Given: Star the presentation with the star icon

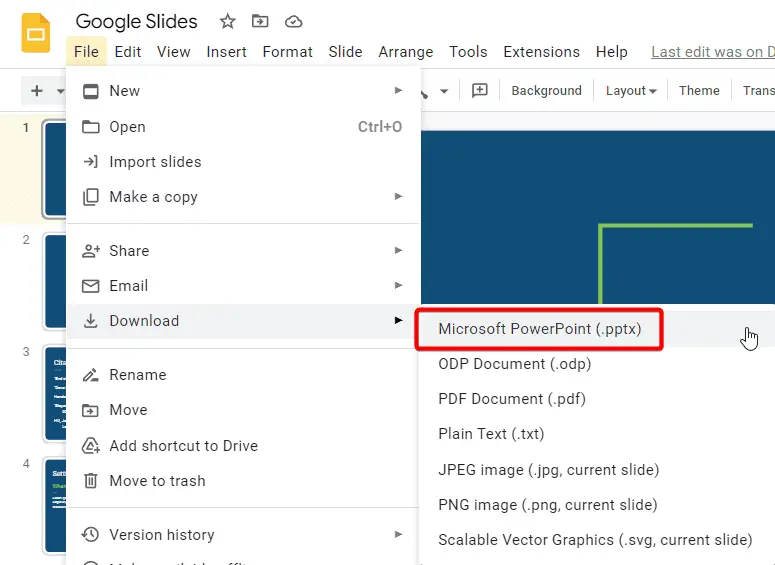Looking at the screenshot, I should tap(227, 21).
